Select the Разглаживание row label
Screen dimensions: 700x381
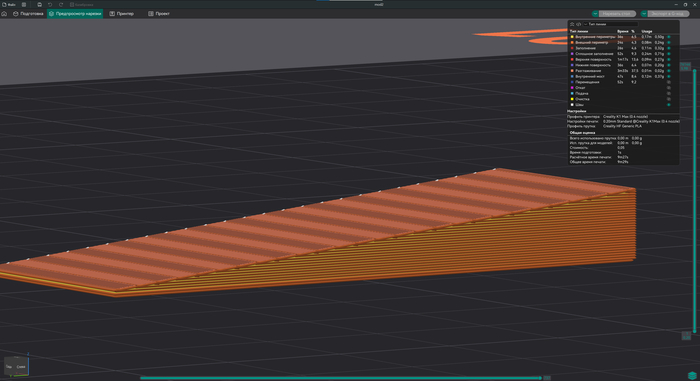point(588,71)
